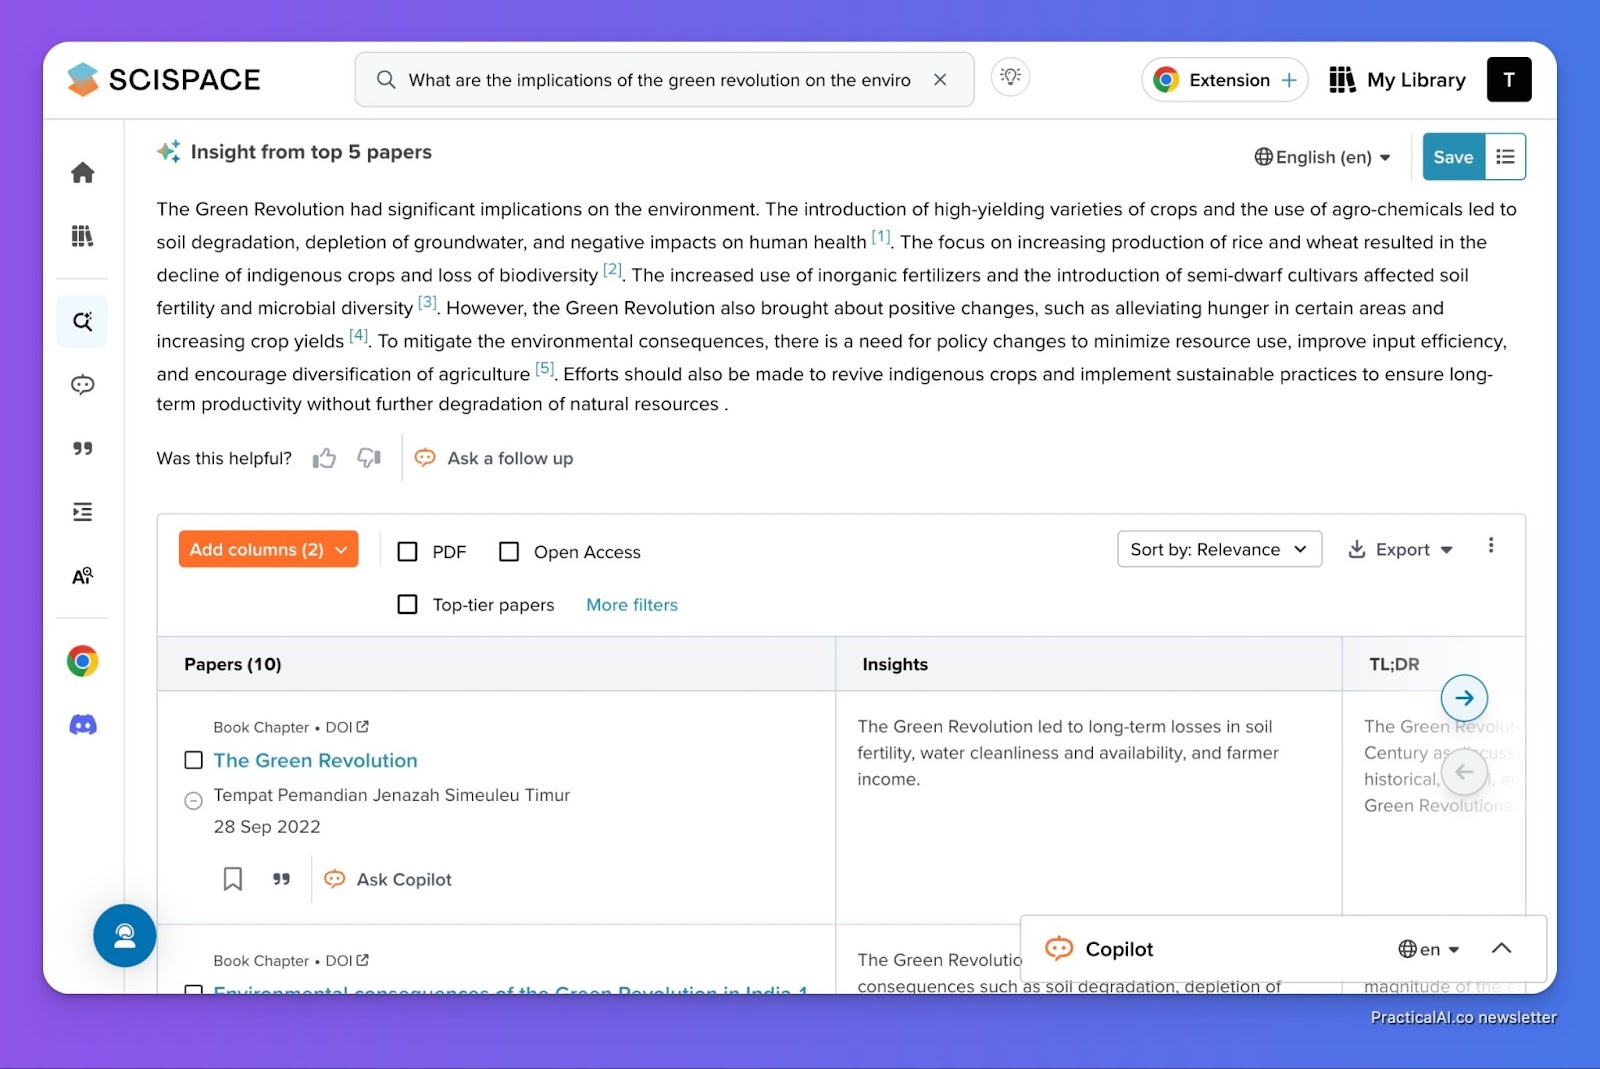Open DOI link of first paper

[347, 727]
